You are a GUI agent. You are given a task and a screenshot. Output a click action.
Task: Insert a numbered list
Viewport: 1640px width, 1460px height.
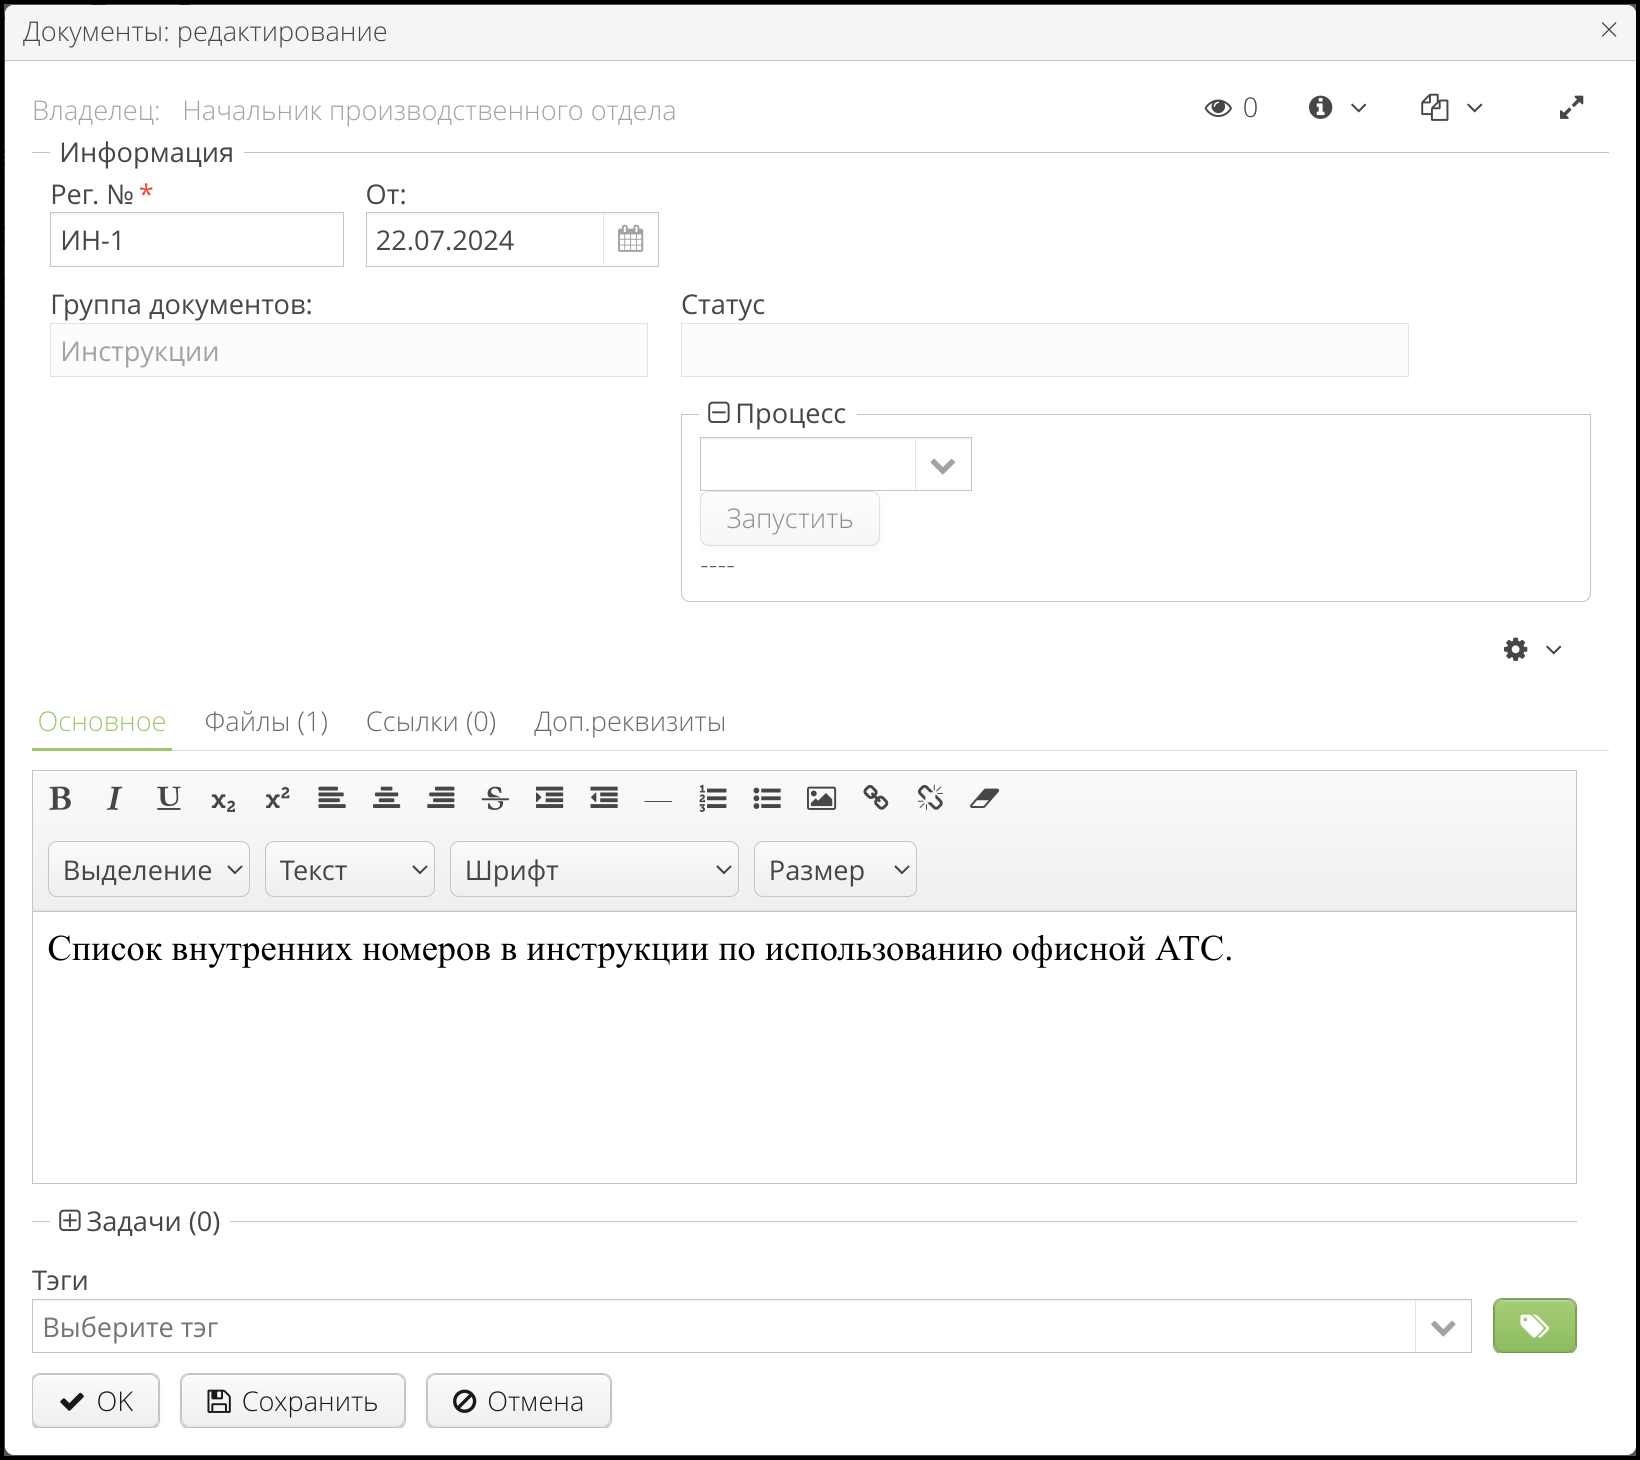[x=712, y=798]
